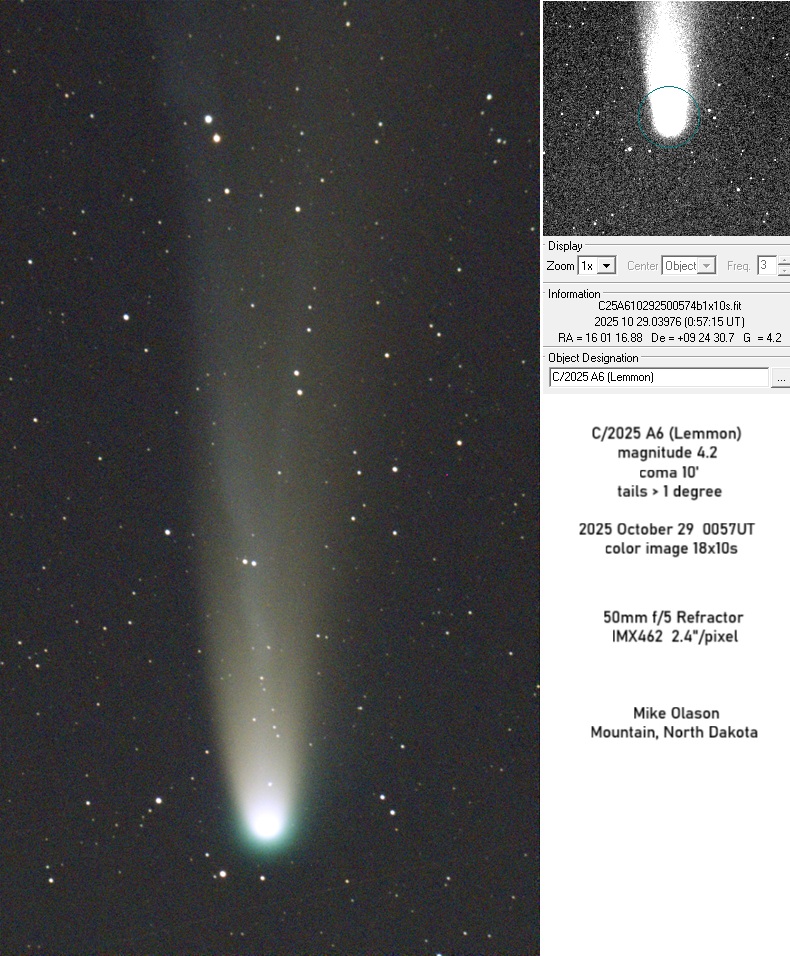
Task: Click the Mike Olason credit text
Action: pyautogui.click(x=674, y=714)
